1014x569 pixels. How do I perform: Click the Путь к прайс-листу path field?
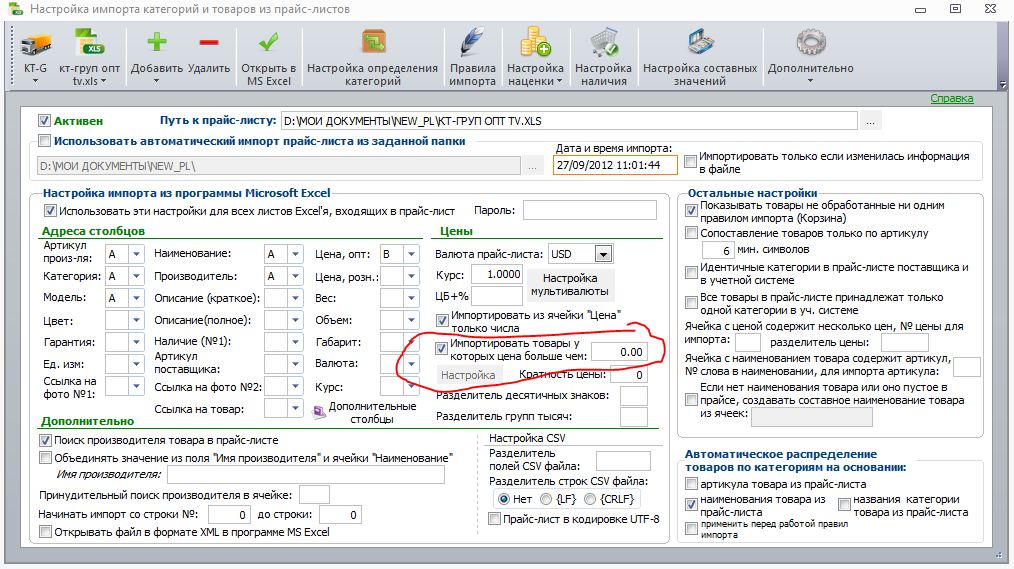(569, 121)
